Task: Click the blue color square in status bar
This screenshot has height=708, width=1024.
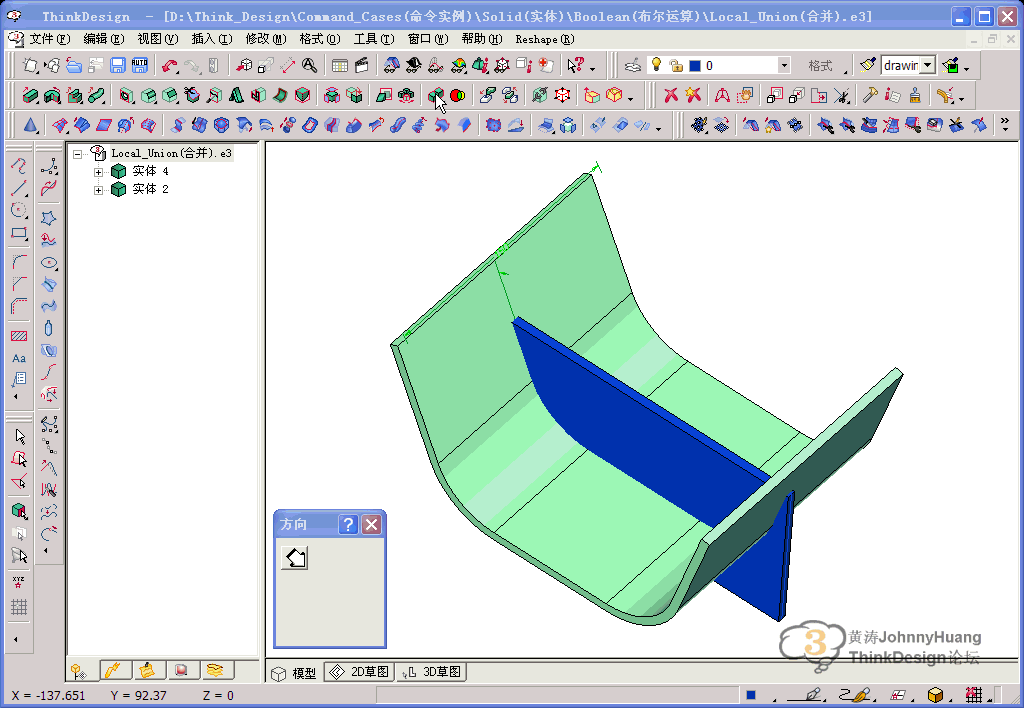Action: pyautogui.click(x=751, y=695)
